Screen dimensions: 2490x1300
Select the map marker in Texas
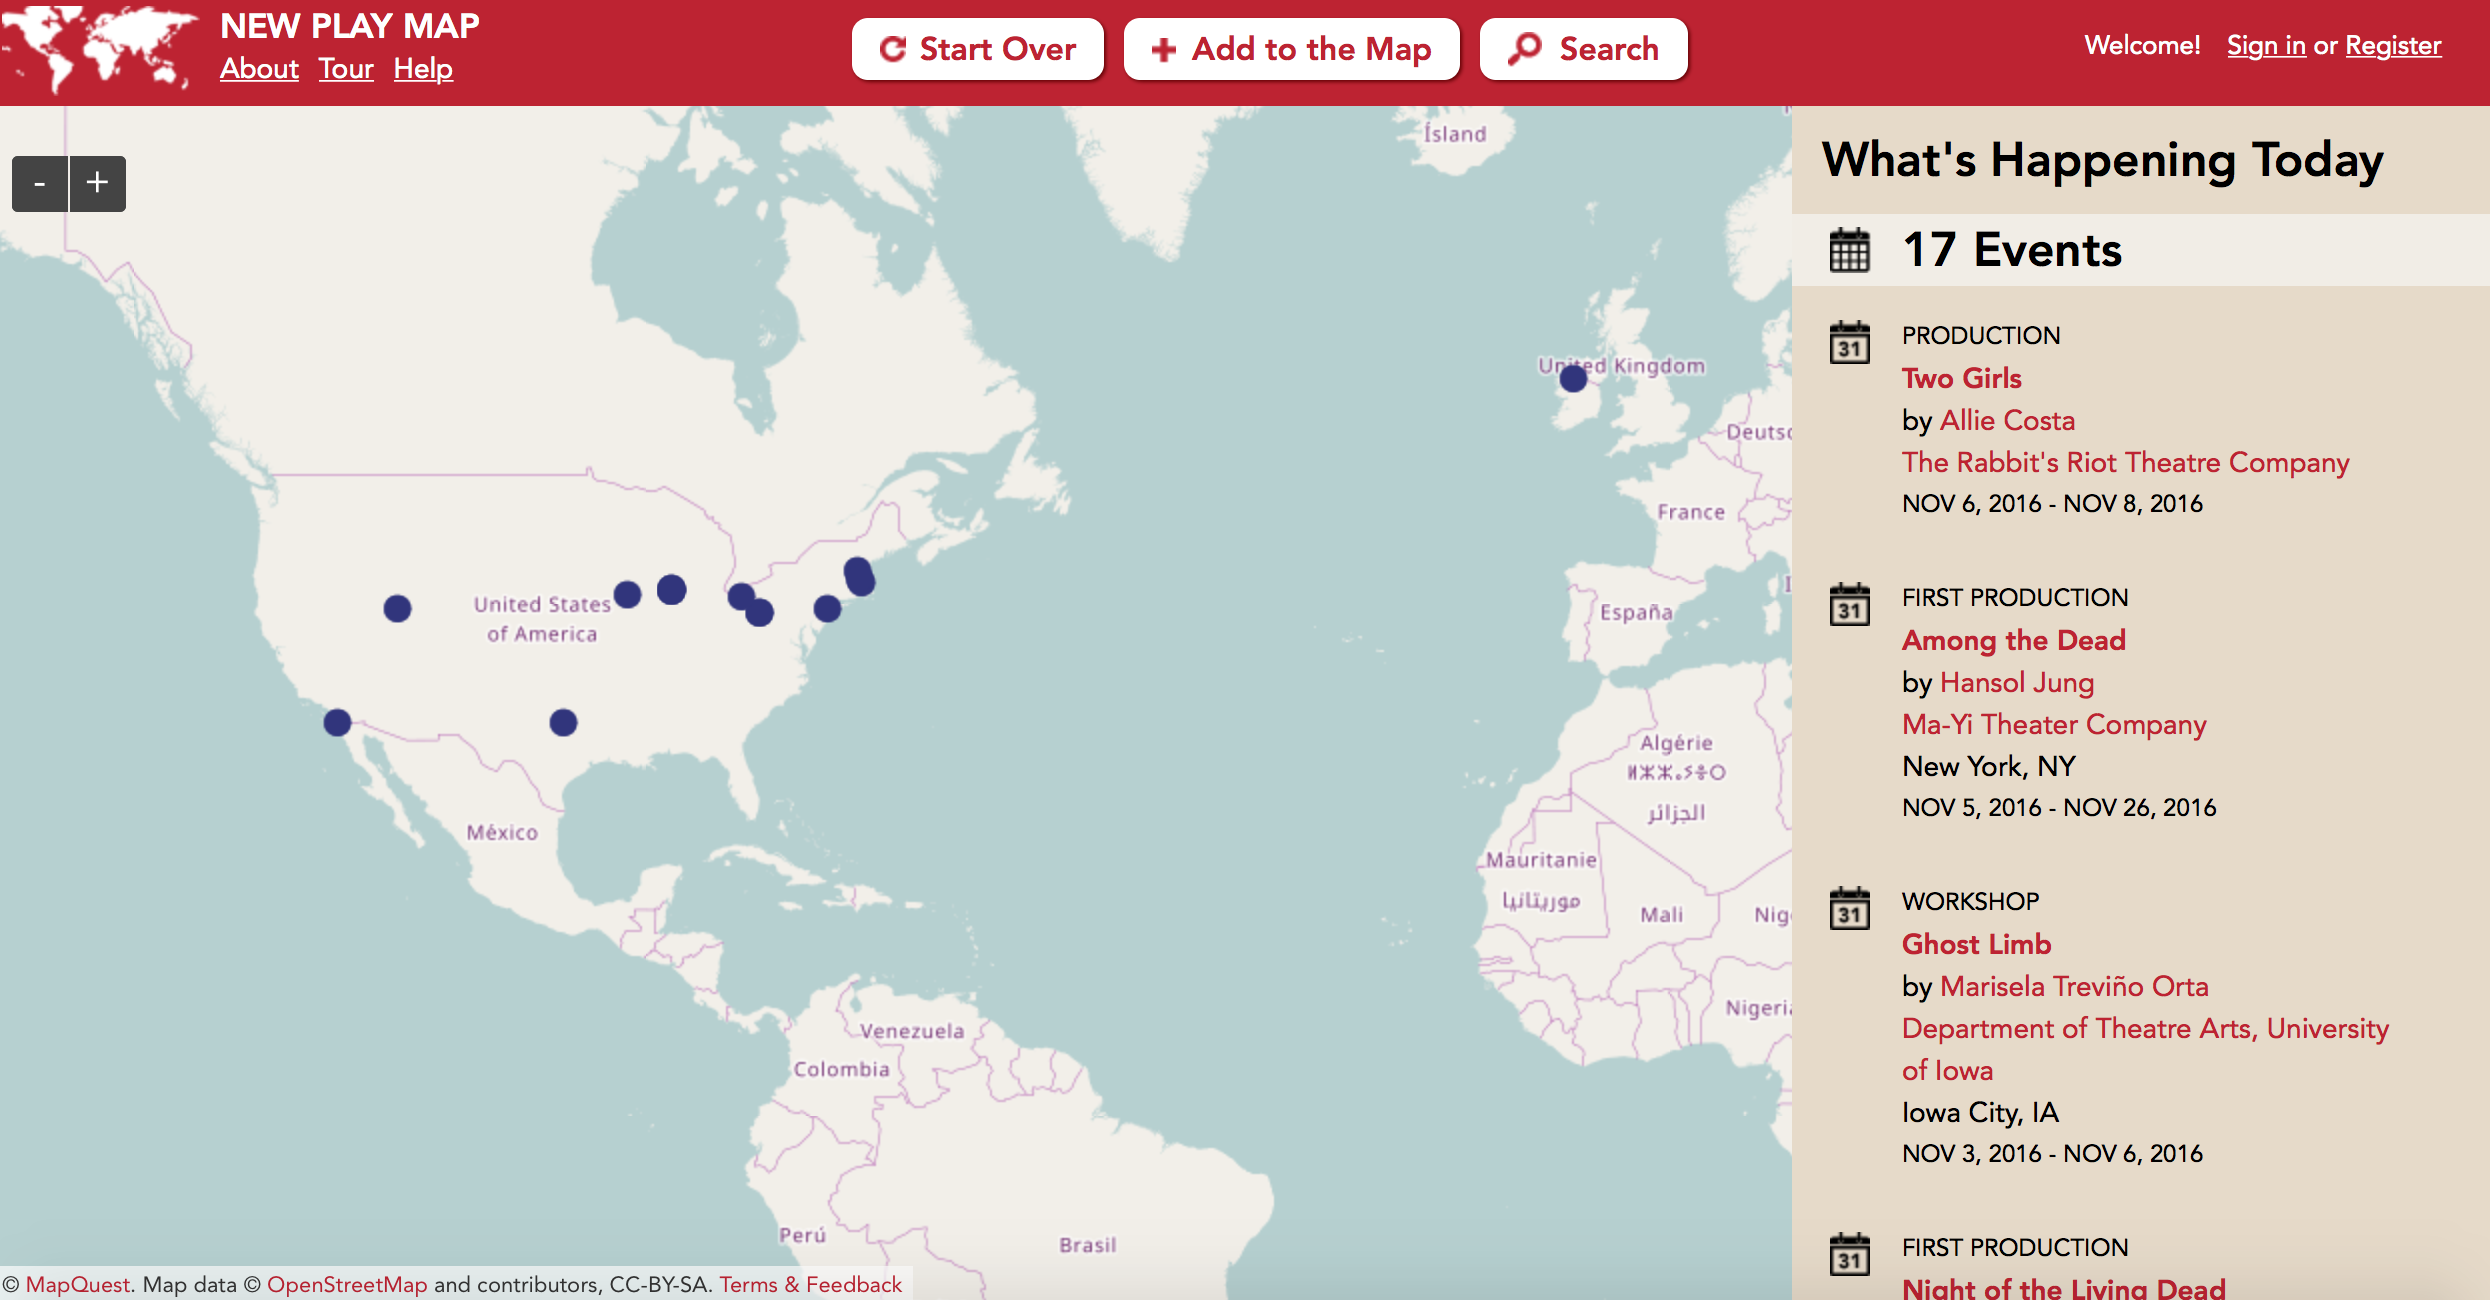[563, 722]
